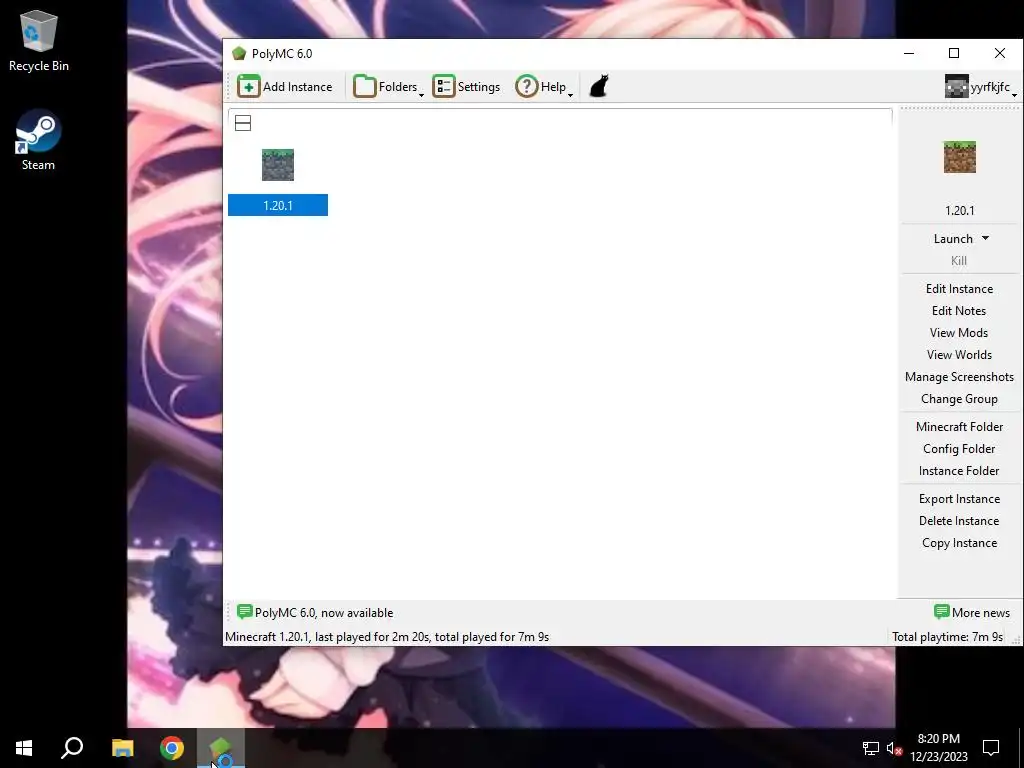Click the black cat icon
This screenshot has height=768, width=1024.
pos(599,86)
